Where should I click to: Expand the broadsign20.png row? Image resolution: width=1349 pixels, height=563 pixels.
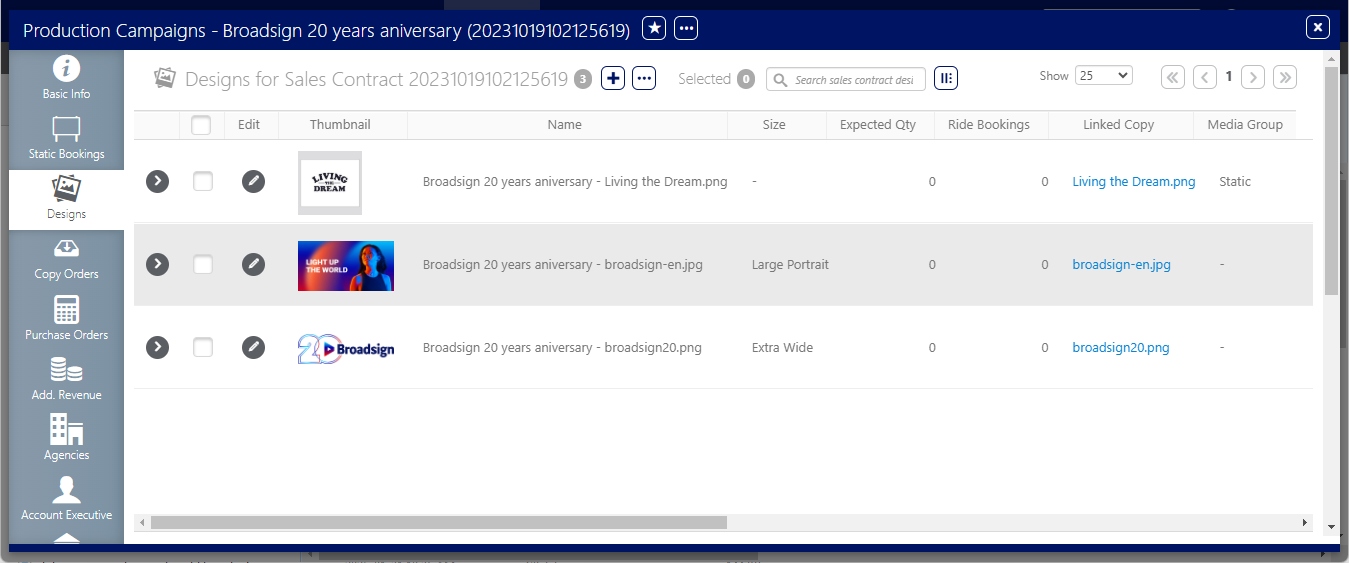coord(157,347)
